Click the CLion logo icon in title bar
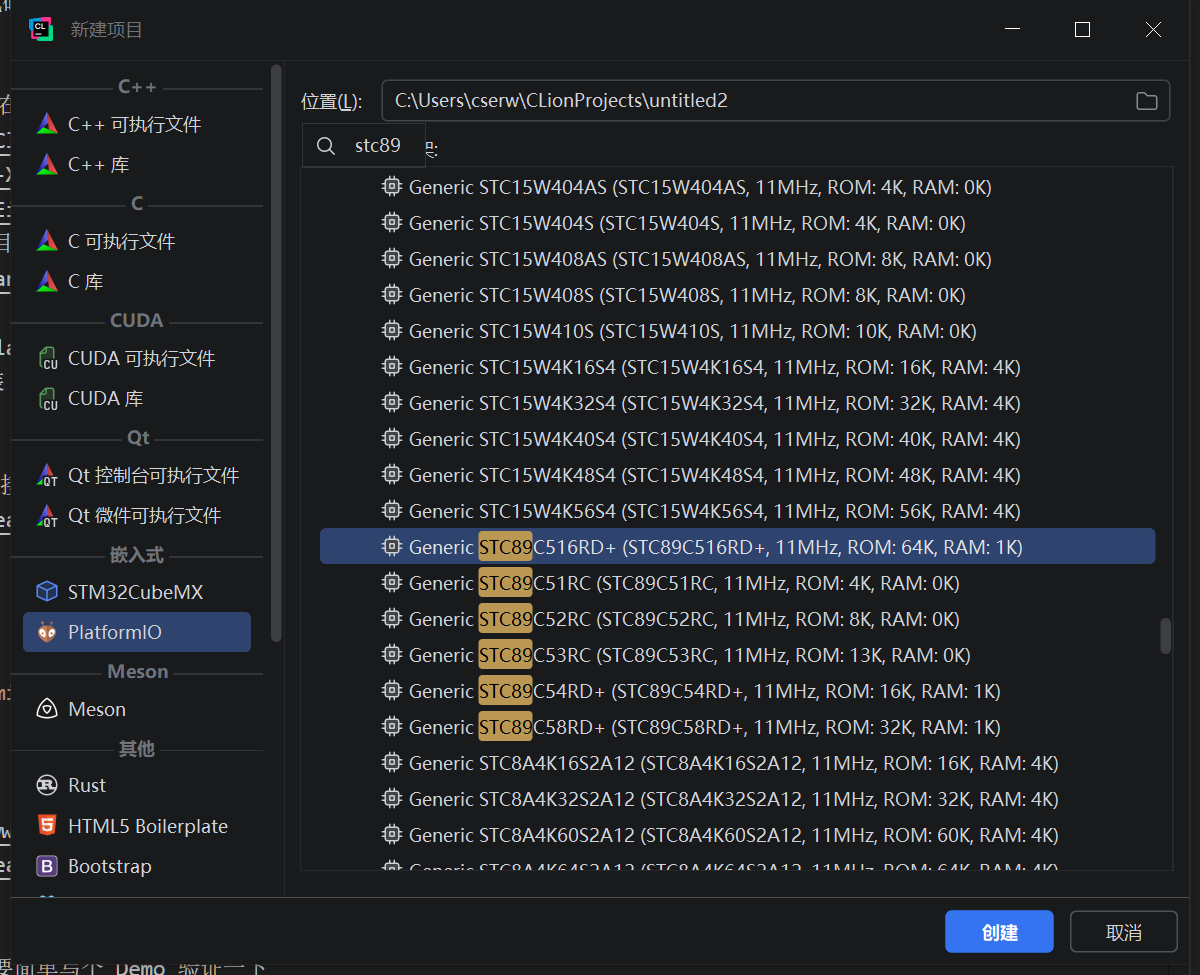 tap(41, 30)
